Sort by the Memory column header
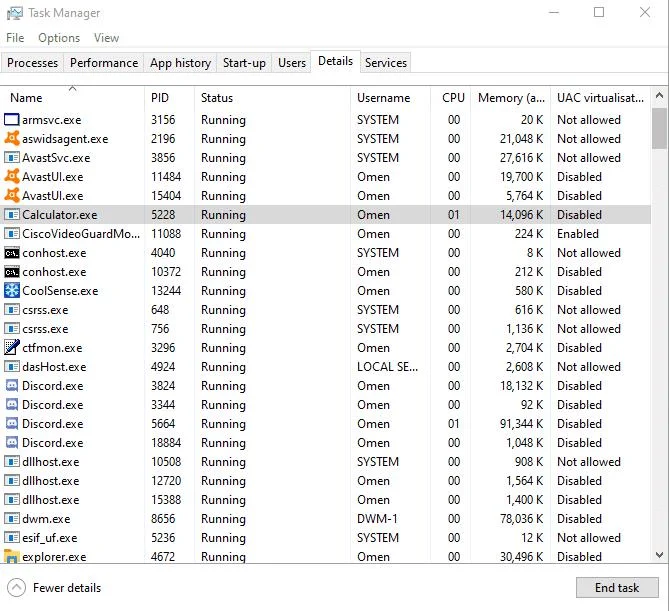 (x=511, y=98)
